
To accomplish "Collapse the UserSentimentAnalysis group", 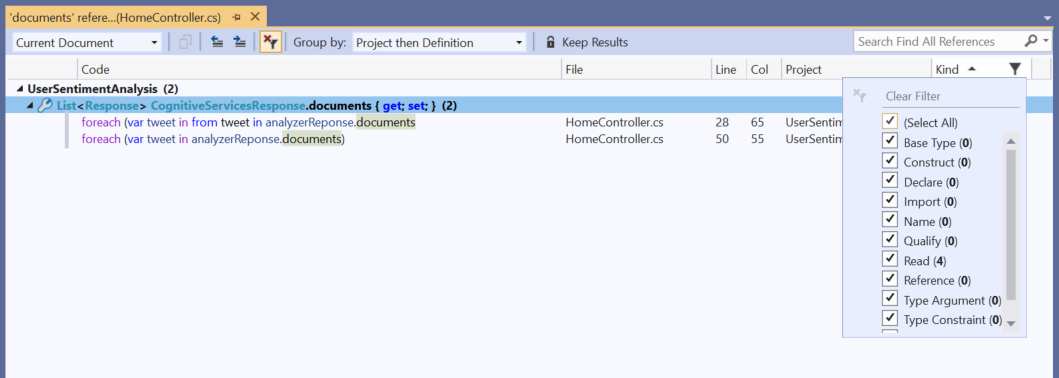I will point(20,88).
